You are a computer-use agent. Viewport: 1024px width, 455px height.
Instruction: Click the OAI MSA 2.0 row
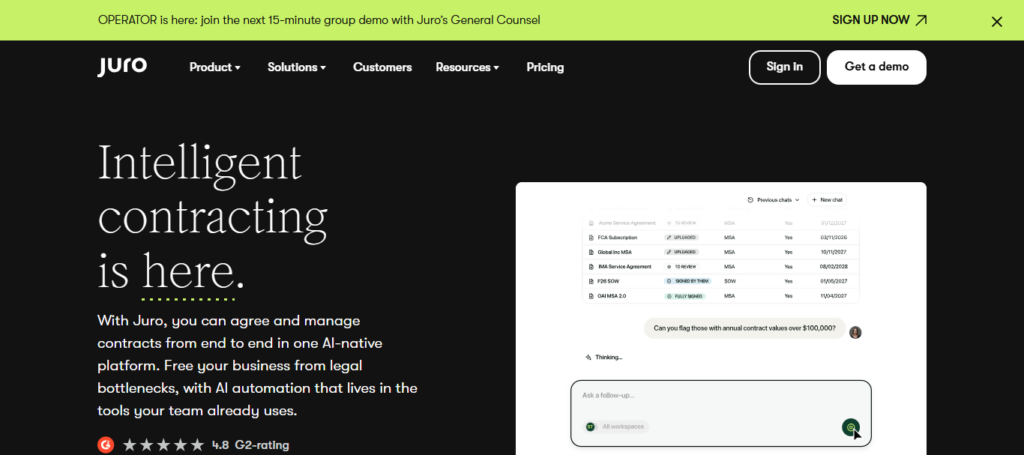(x=720, y=296)
